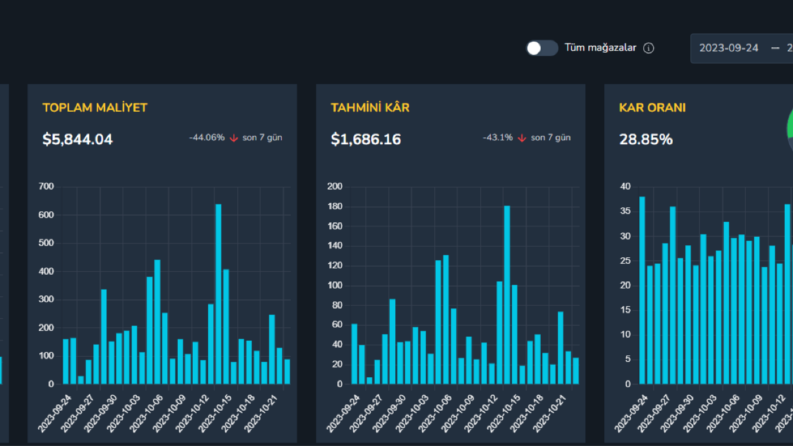Click the $1,686.16 estimated profit value
The height and width of the screenshot is (446, 793).
[366, 140]
